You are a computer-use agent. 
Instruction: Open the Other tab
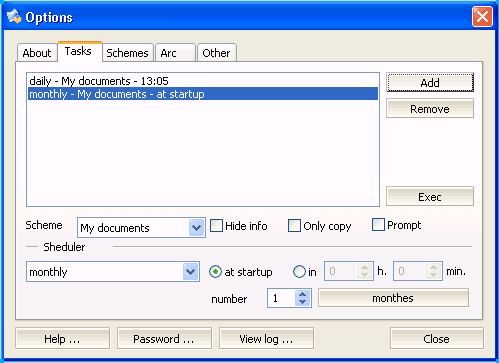pyautogui.click(x=217, y=53)
